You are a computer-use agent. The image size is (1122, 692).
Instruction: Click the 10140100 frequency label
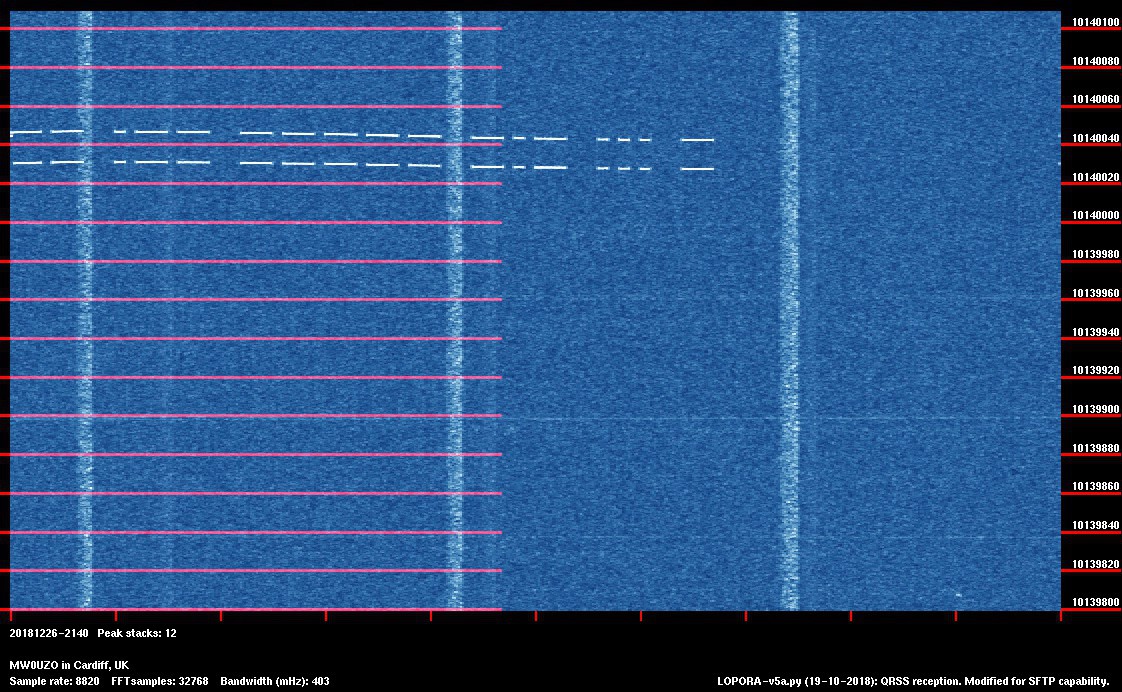(x=1095, y=22)
